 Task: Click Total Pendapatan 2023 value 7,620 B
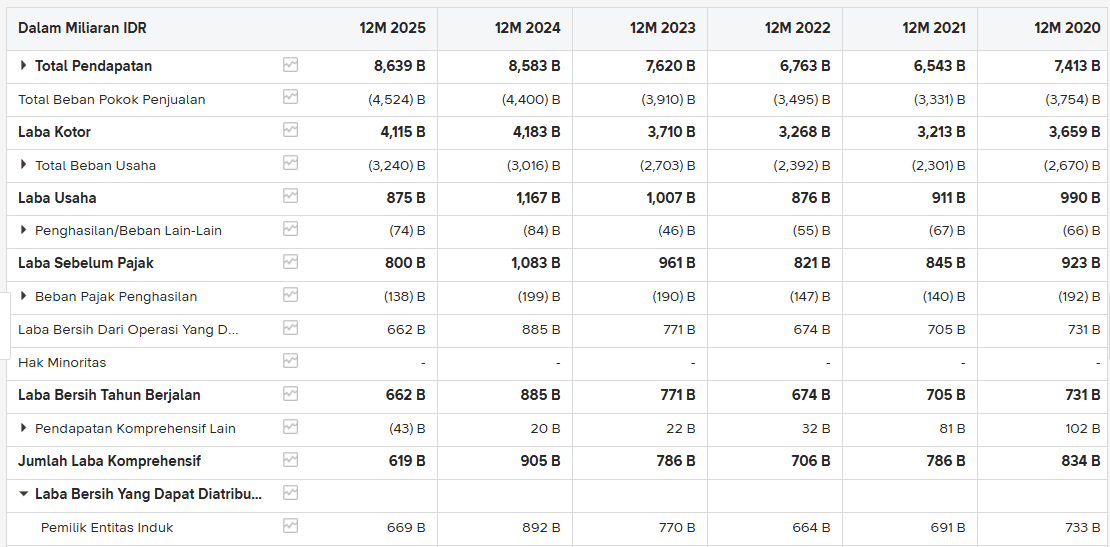670,67
